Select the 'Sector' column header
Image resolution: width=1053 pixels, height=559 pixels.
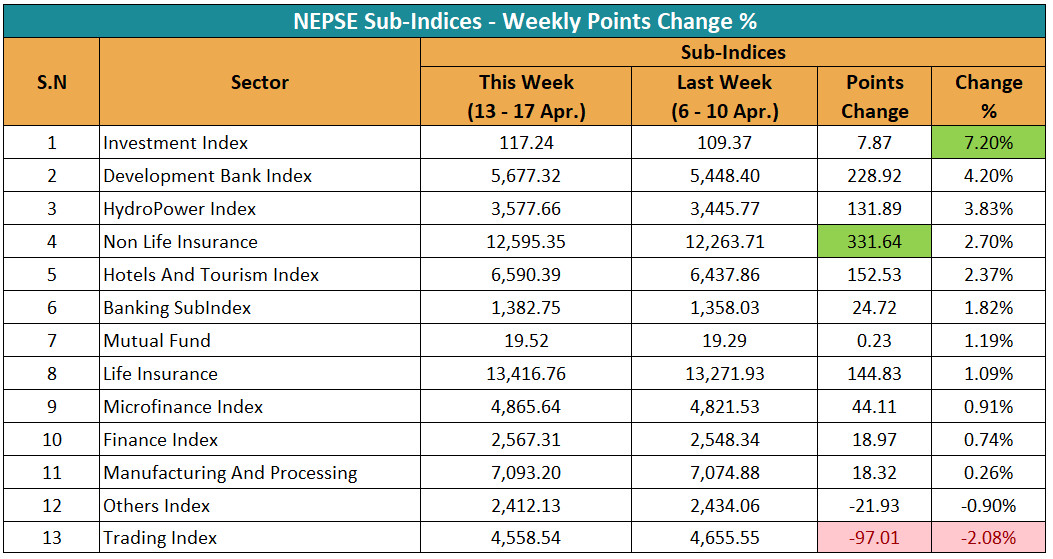click(259, 83)
